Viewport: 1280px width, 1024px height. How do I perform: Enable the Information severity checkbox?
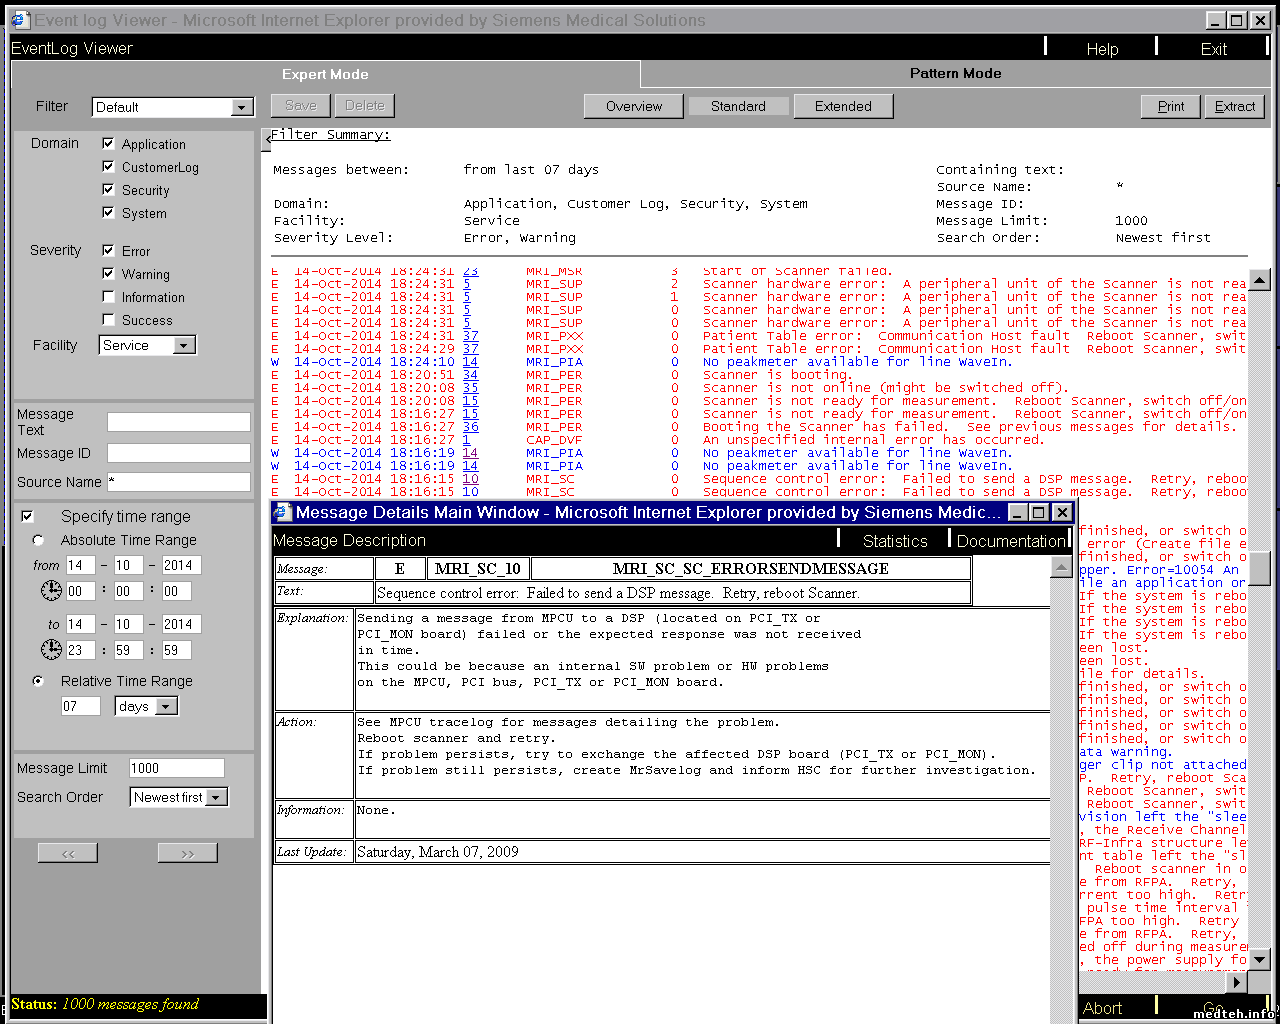coord(108,297)
